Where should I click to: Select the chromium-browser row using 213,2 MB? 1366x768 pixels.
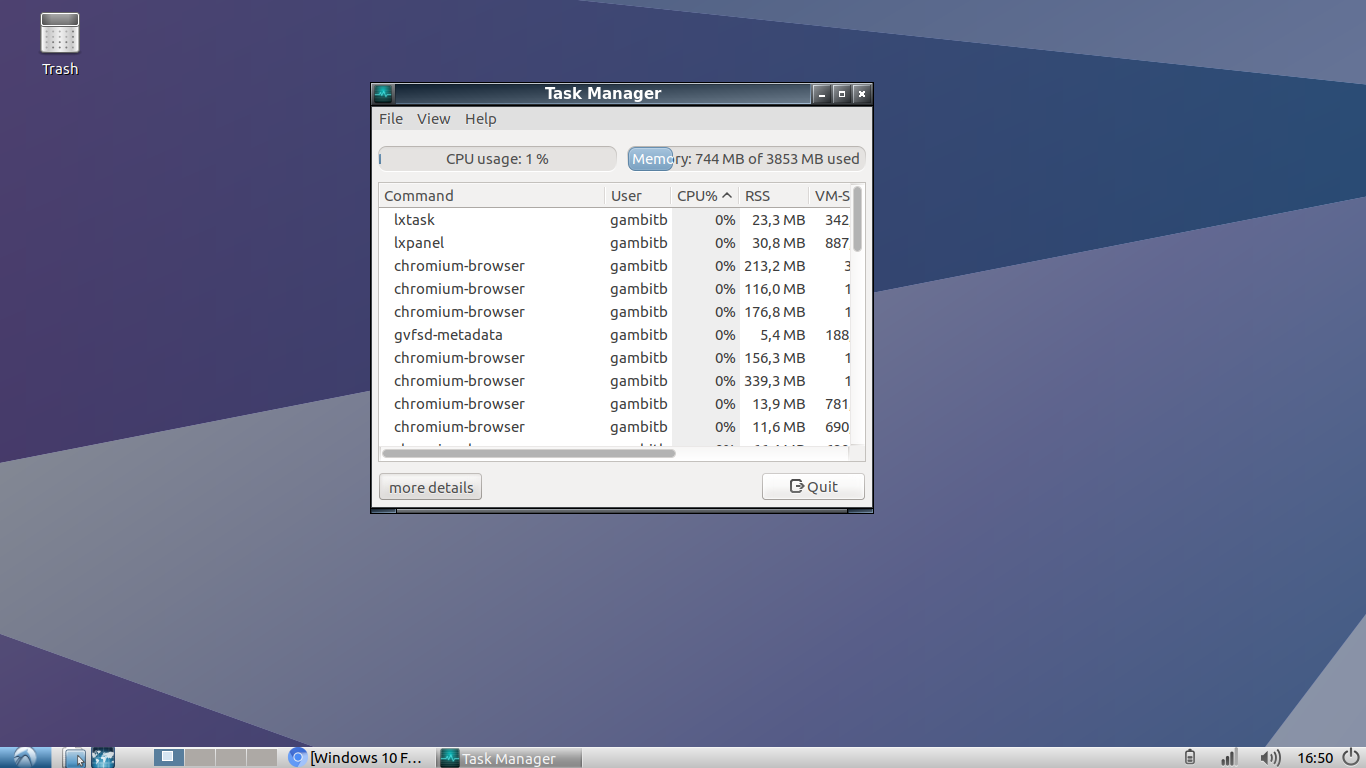click(615, 266)
